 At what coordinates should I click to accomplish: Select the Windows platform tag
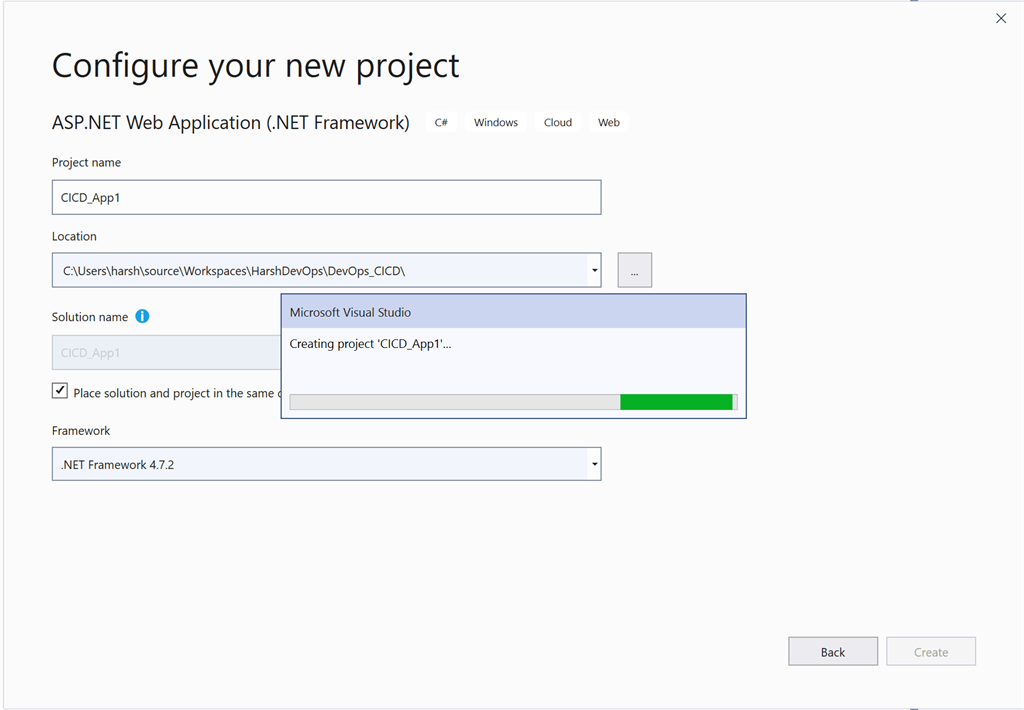click(495, 122)
